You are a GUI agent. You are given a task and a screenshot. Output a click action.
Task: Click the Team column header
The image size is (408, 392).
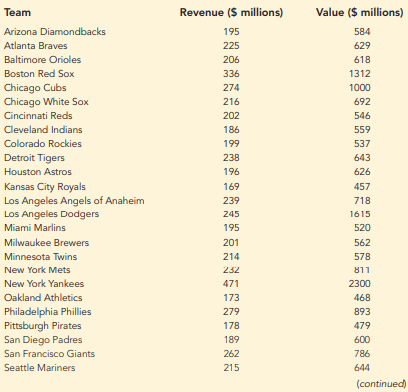tap(17, 12)
